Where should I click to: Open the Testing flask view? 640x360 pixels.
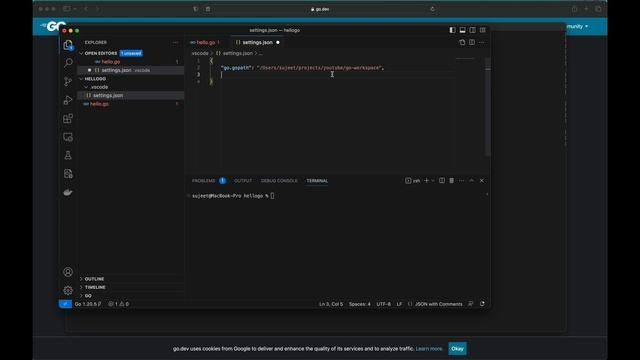pyautogui.click(x=68, y=155)
